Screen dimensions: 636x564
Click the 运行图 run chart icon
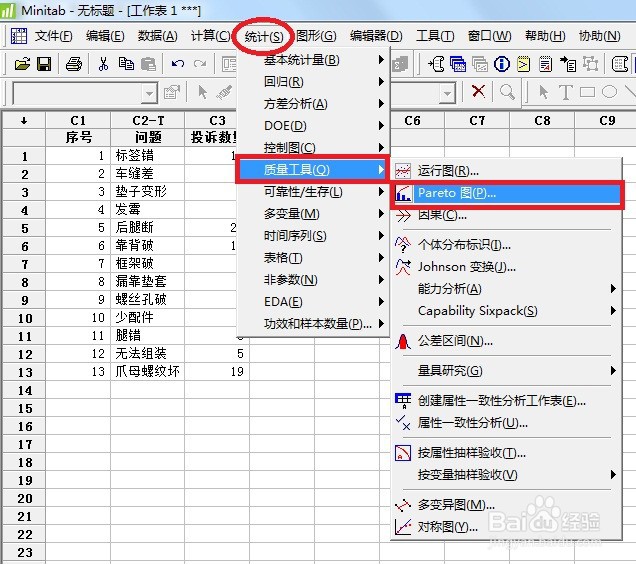click(403, 171)
